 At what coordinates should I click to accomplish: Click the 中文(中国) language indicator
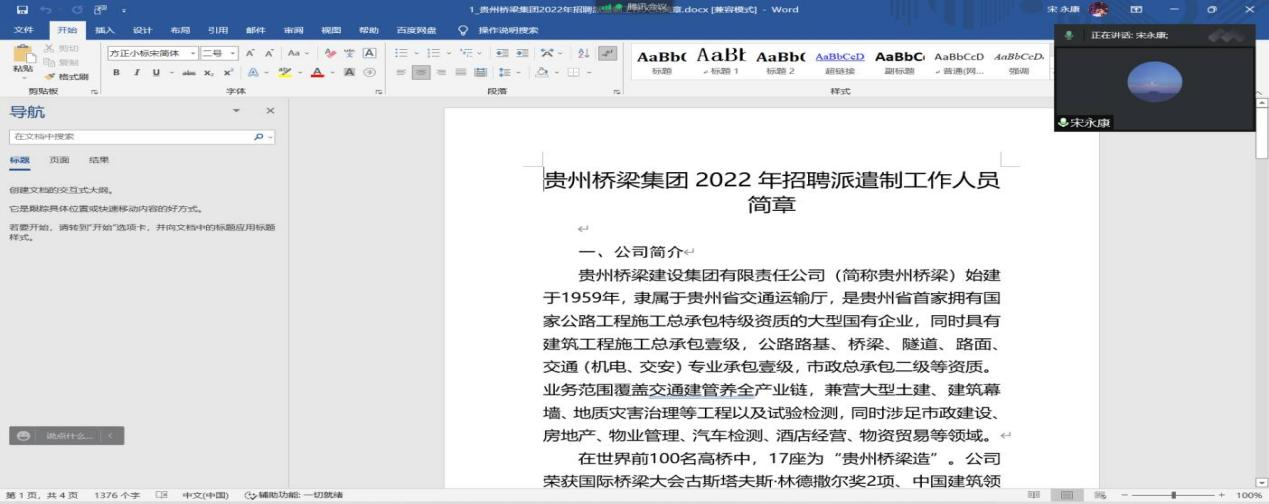click(x=205, y=495)
